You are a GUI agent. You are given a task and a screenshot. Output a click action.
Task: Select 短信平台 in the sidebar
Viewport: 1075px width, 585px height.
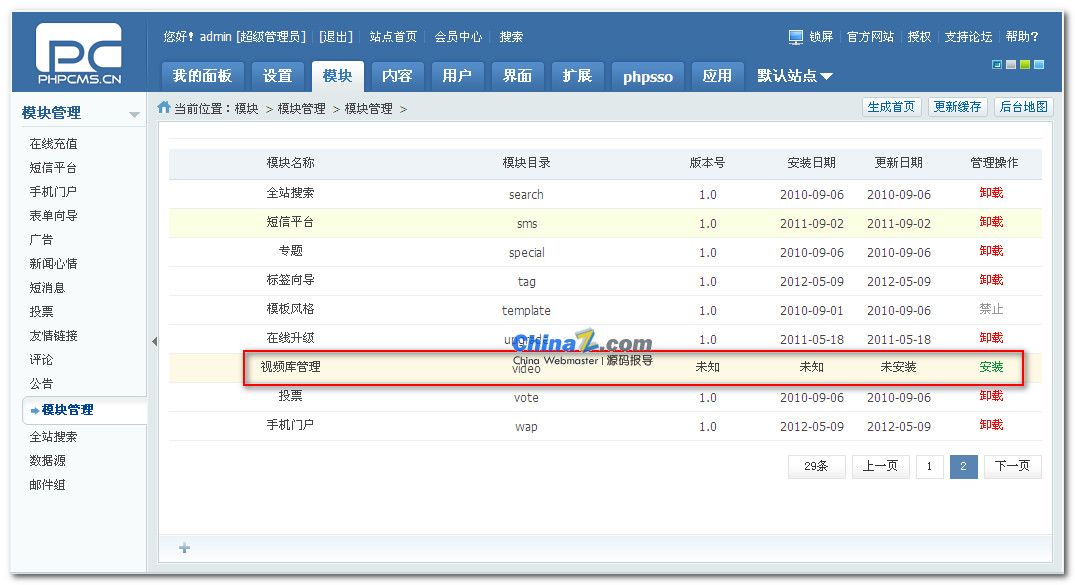click(53, 168)
